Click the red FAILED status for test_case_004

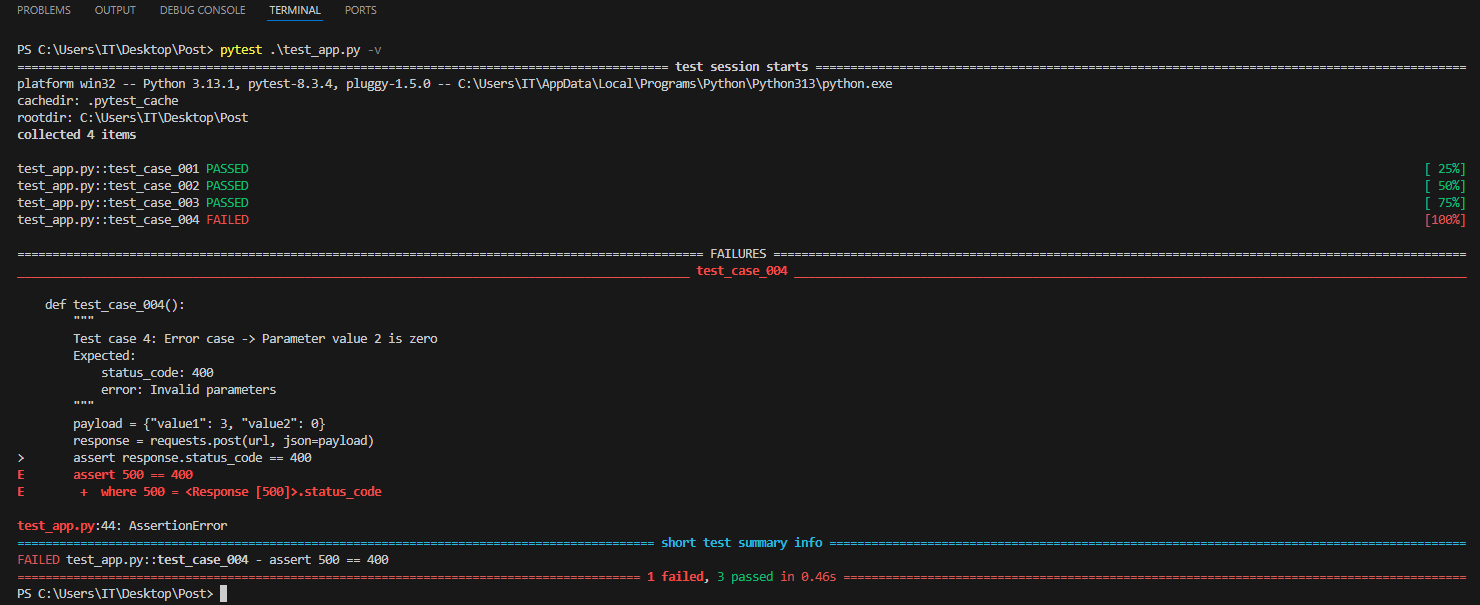(227, 219)
